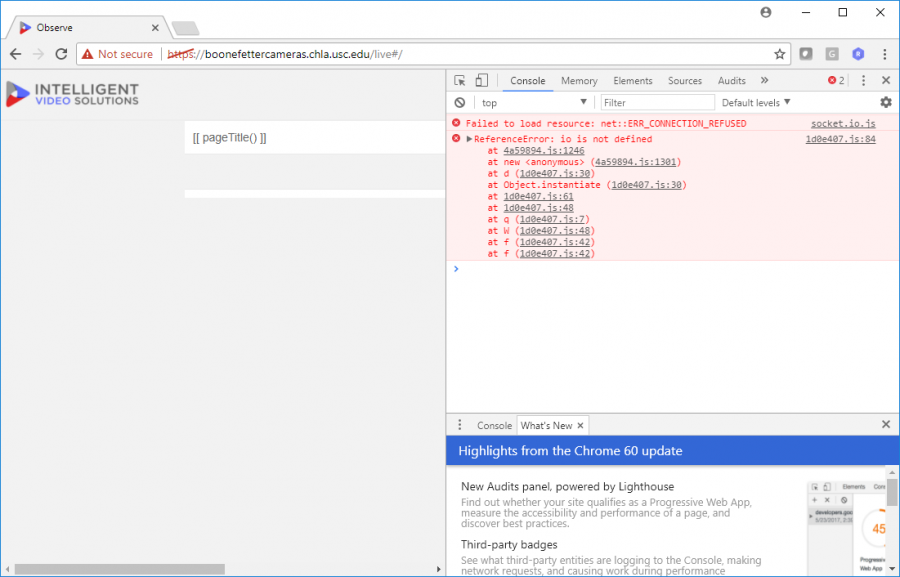Click the New Audits panel heading
This screenshot has height=577, width=900.
tap(567, 486)
